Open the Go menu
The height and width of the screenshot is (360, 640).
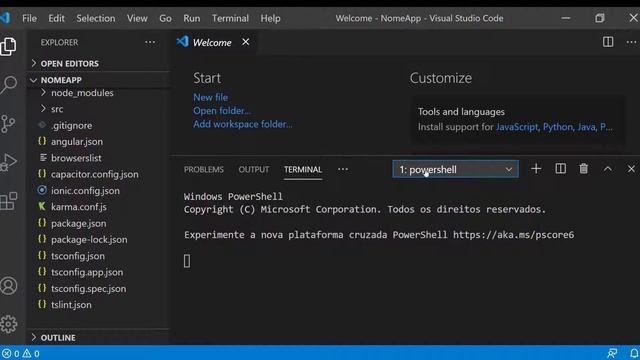pyautogui.click(x=165, y=18)
